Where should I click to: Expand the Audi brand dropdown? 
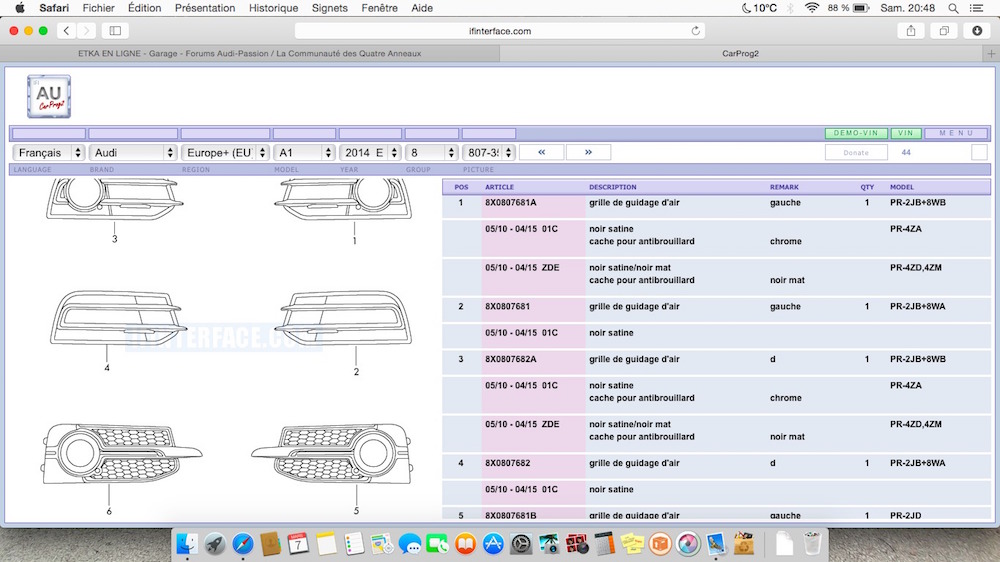[133, 153]
